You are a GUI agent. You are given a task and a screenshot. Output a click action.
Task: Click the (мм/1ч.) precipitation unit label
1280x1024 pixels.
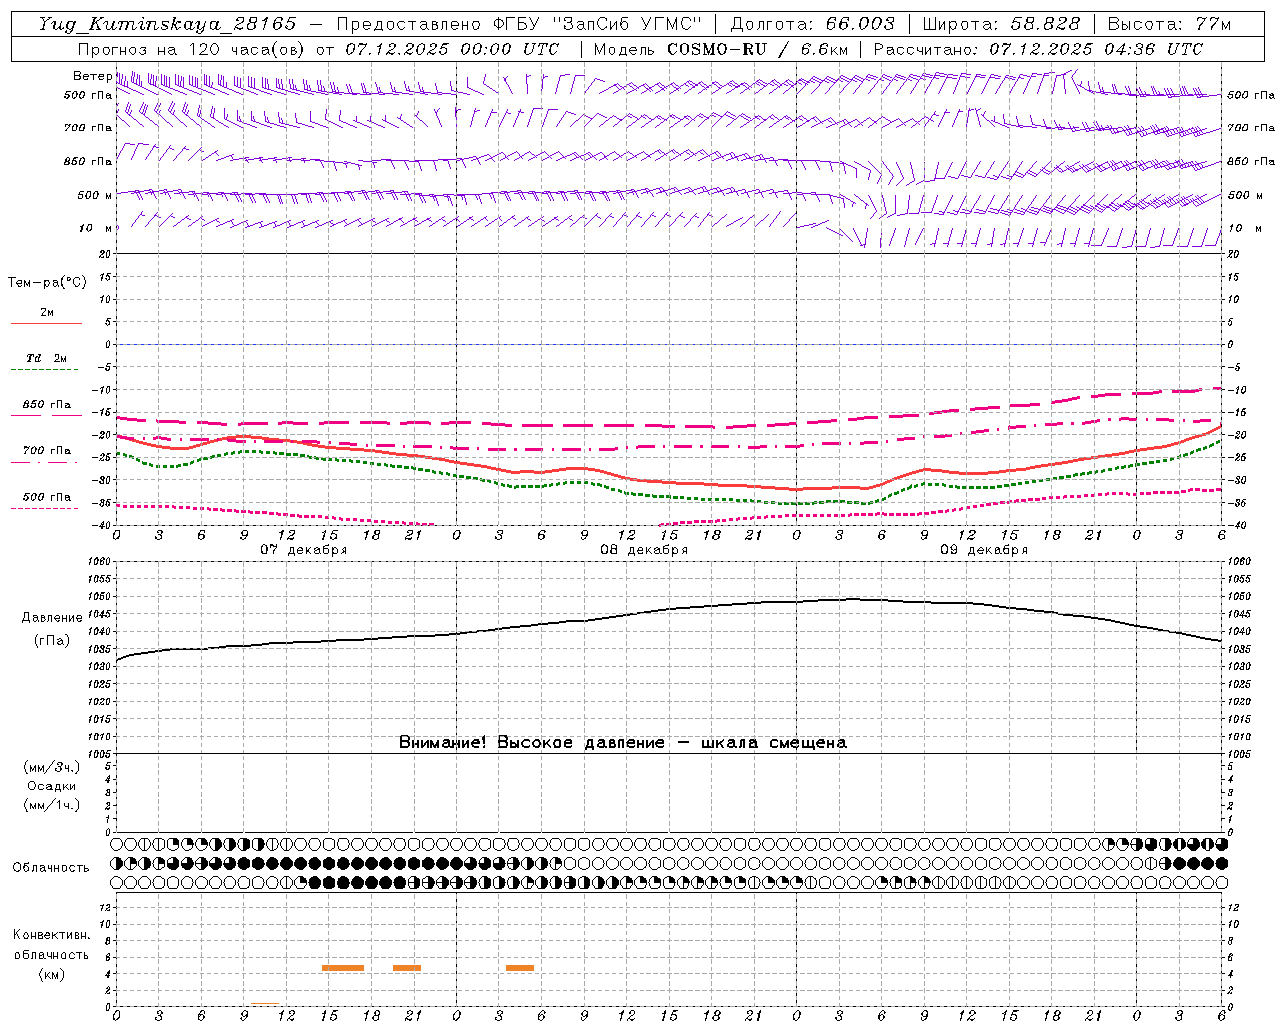(52, 805)
